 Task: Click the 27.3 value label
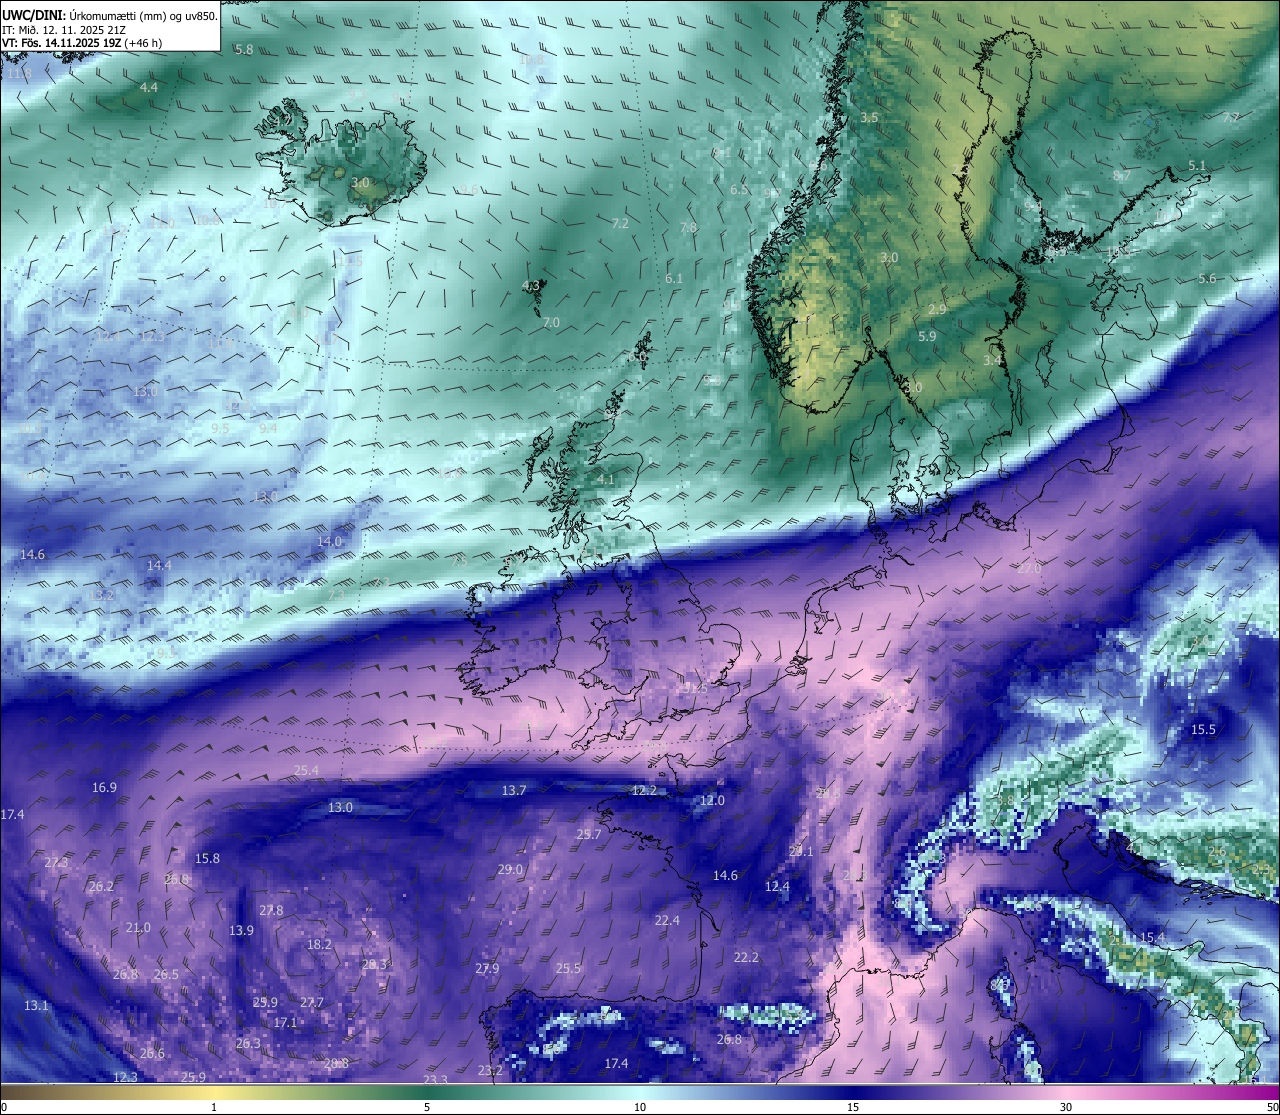(57, 863)
